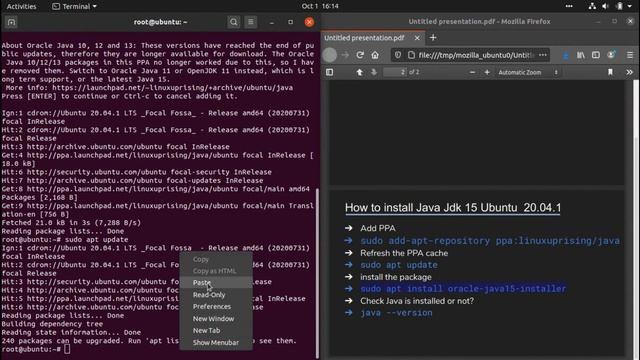Click the blue download icon in Firefox toolbar
640x360 pixels.
(565, 56)
